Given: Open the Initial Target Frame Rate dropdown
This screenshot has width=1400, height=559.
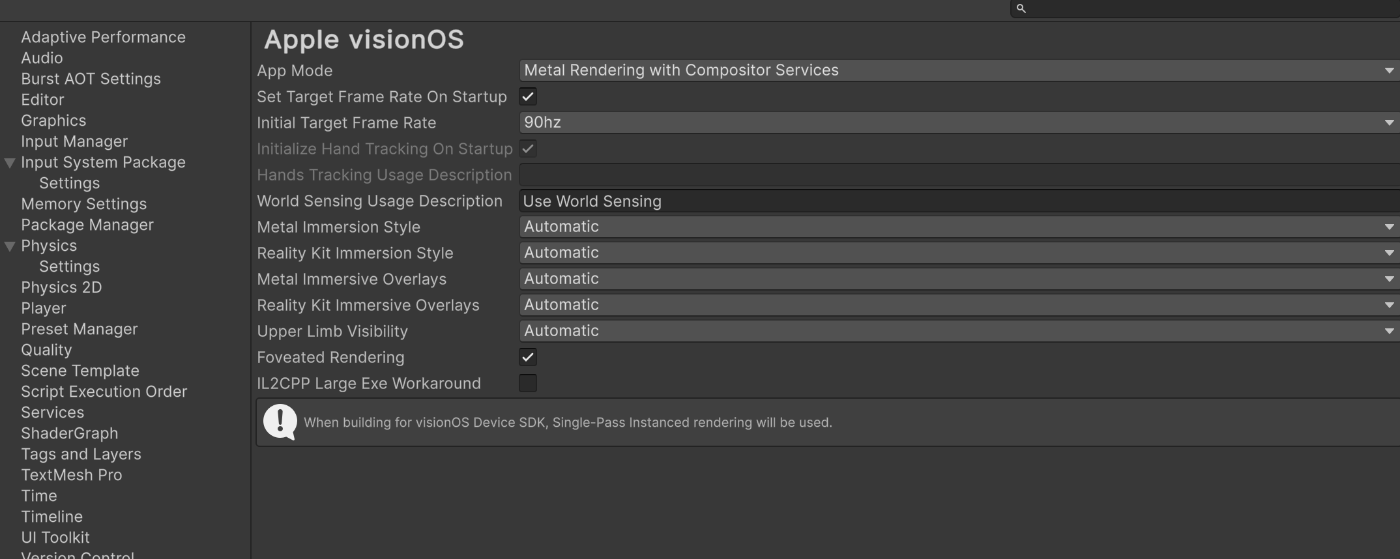Looking at the screenshot, I should click(x=959, y=123).
